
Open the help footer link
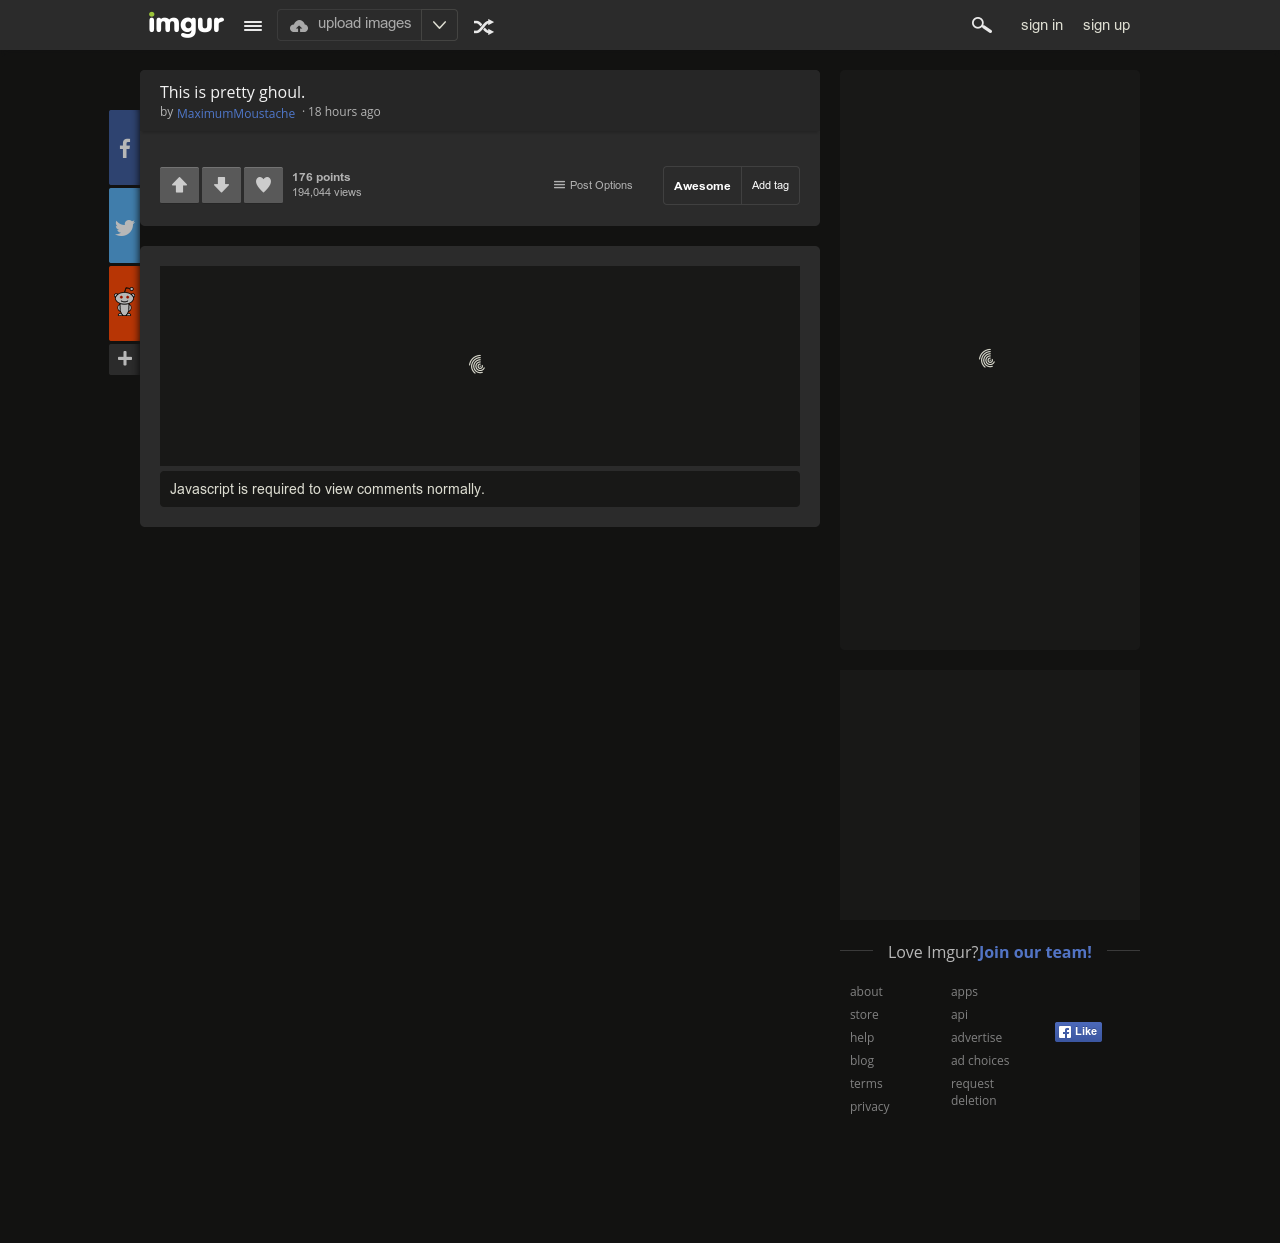click(862, 1038)
